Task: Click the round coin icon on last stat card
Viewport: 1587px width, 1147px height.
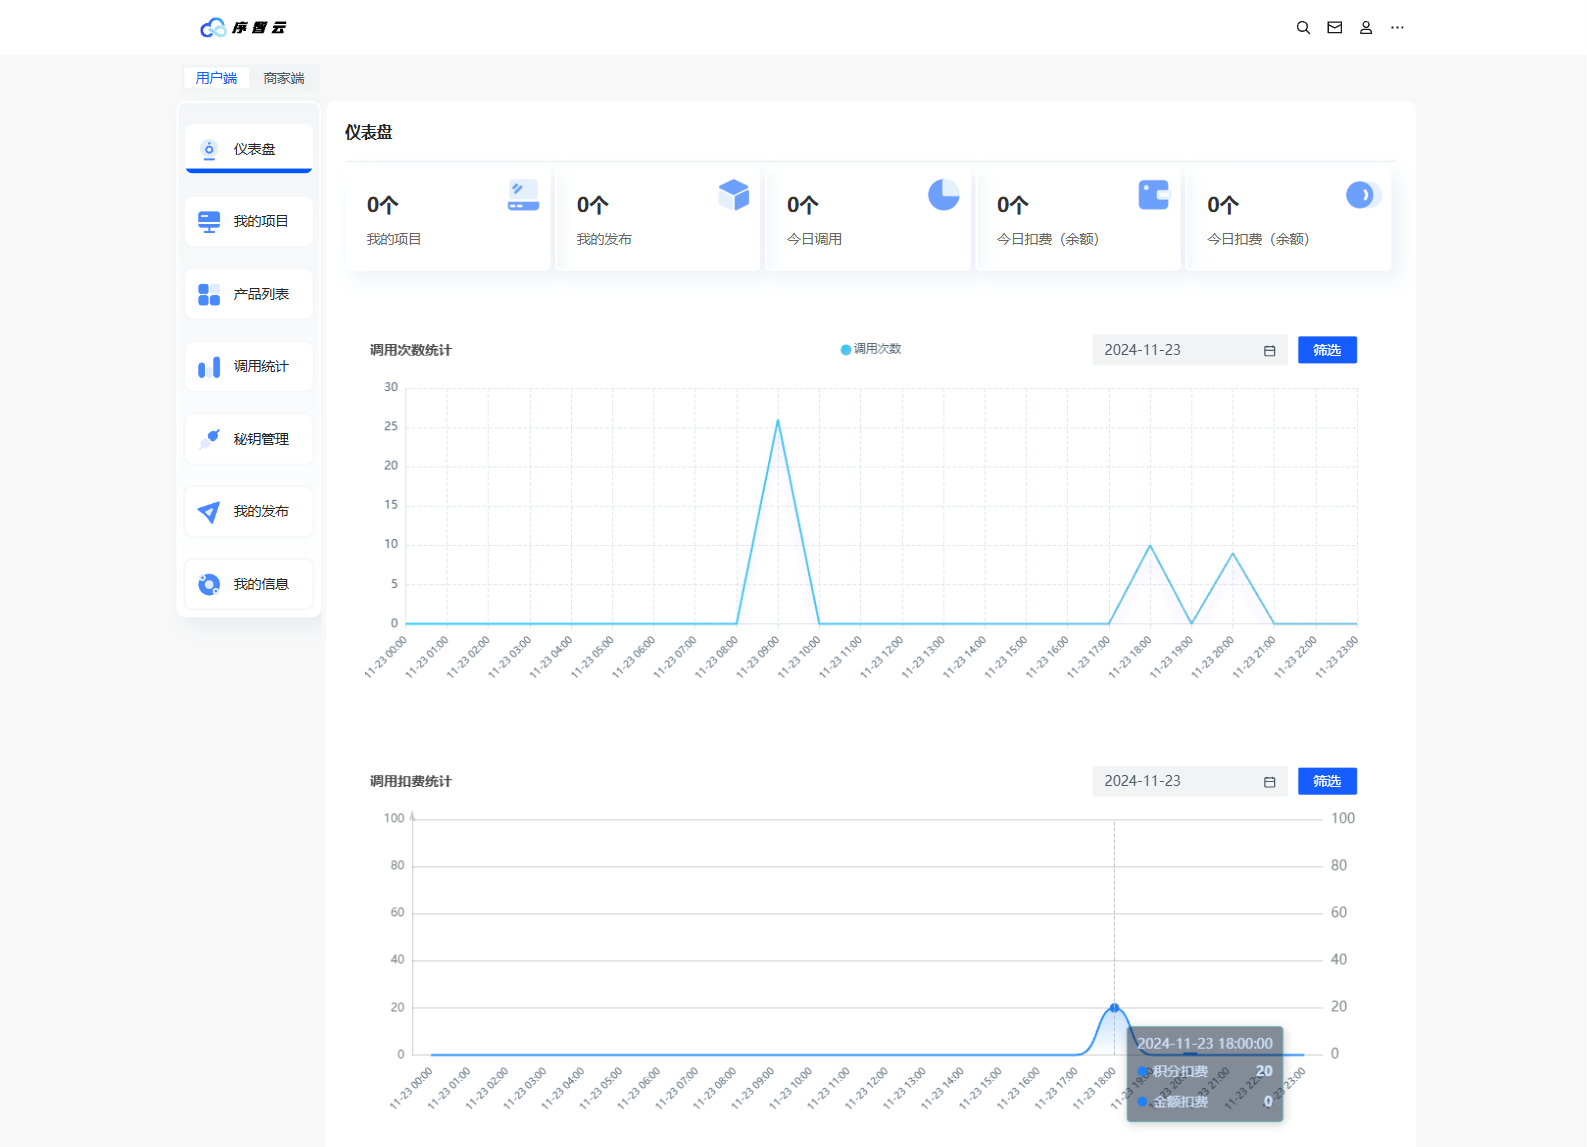Action: 1364,195
